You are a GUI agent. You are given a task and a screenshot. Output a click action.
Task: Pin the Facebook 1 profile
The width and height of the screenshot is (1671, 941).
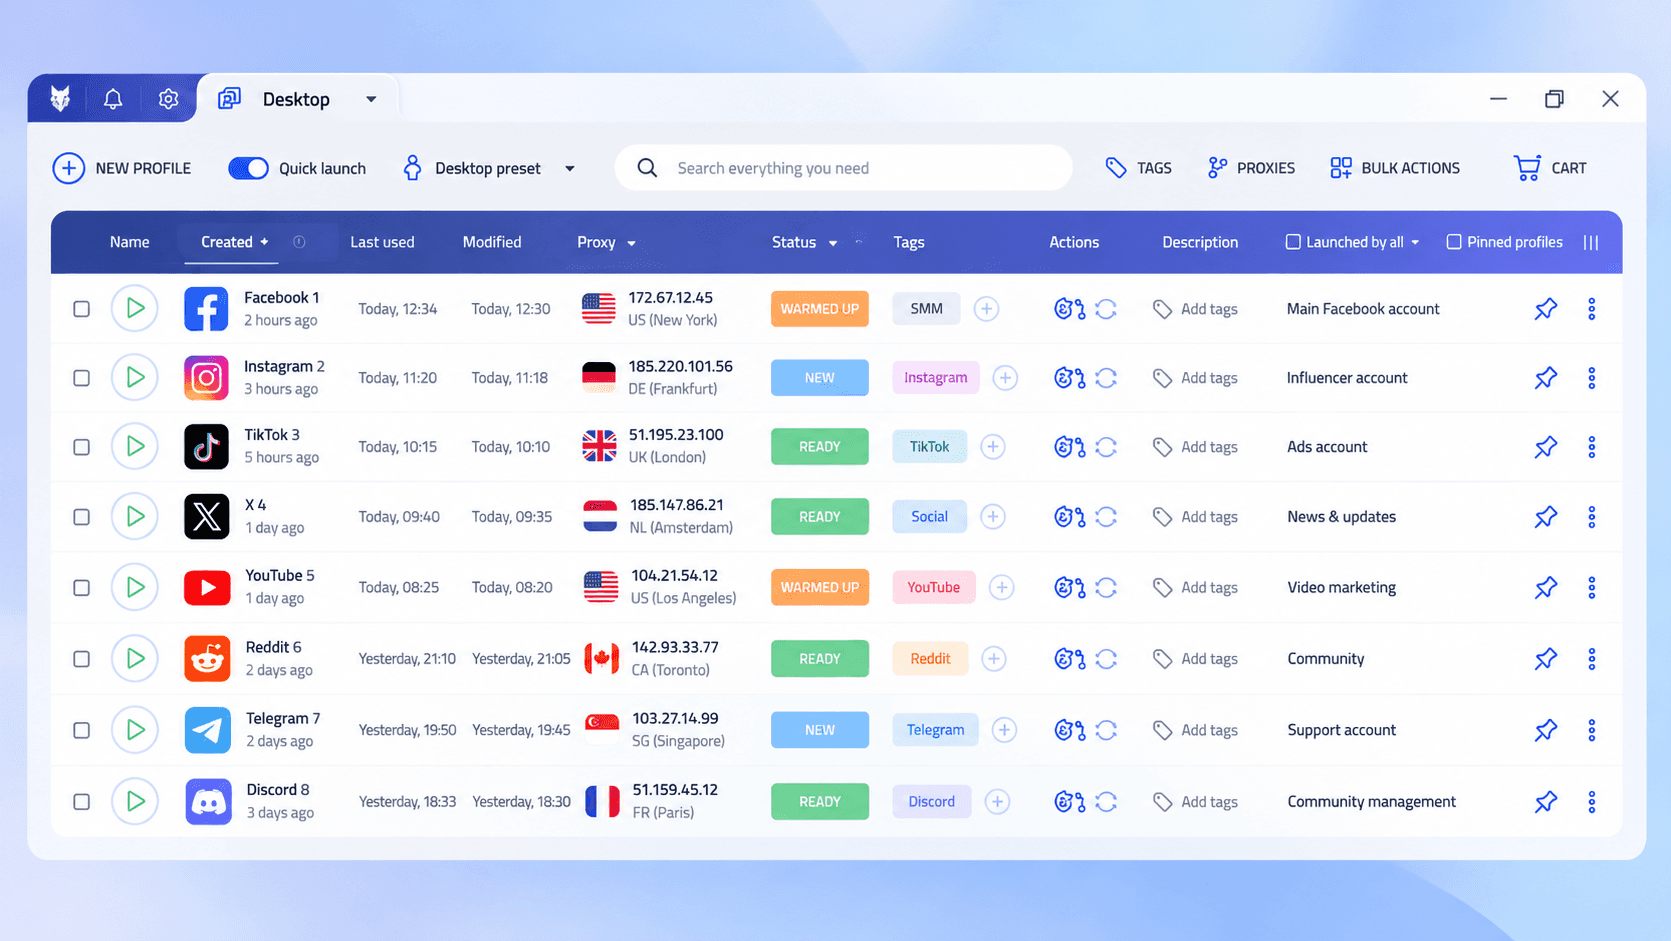(1546, 309)
